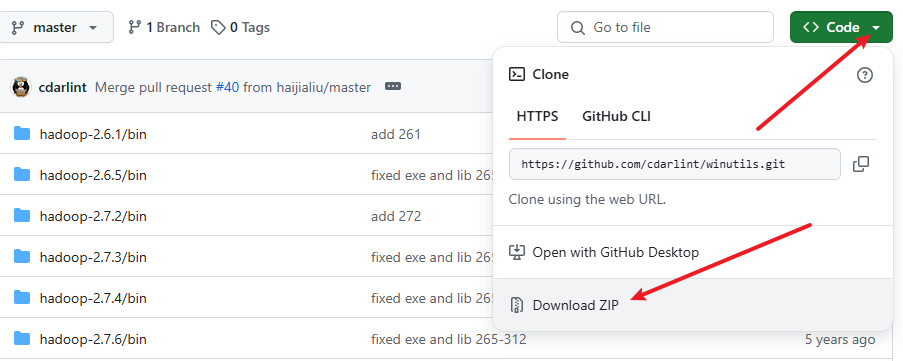Open the hadoop-2.7.4 row commit message
Screen dimensions: 903x361
[432, 298]
